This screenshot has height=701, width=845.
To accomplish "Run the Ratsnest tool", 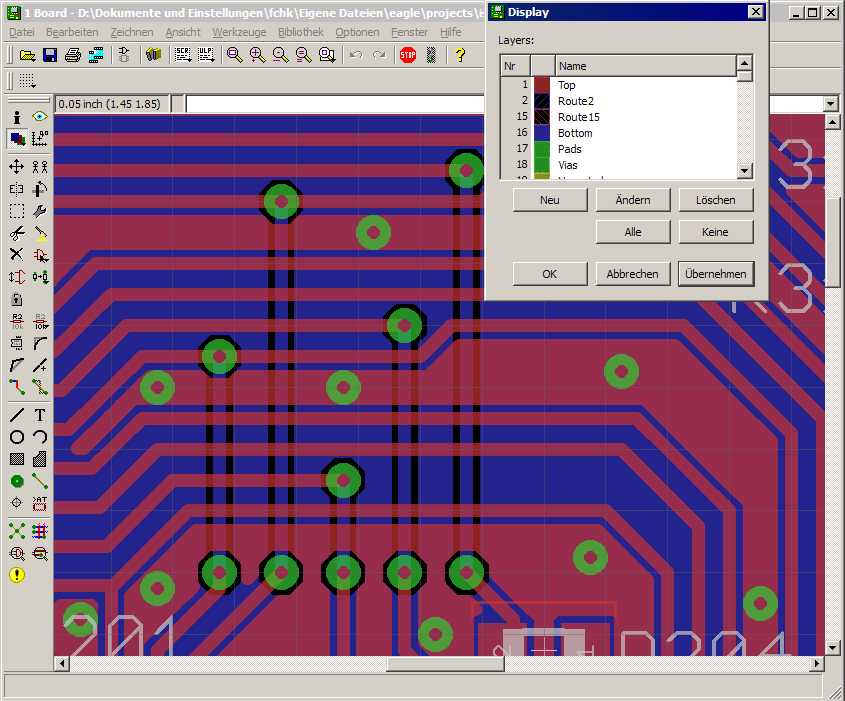I will [x=17, y=531].
